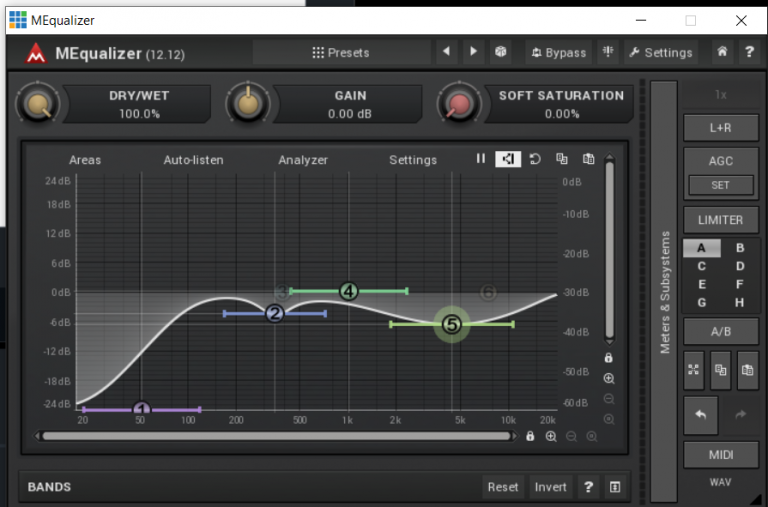Open the plugin Settings button
Screen dimensions: 768x507
[661, 52]
